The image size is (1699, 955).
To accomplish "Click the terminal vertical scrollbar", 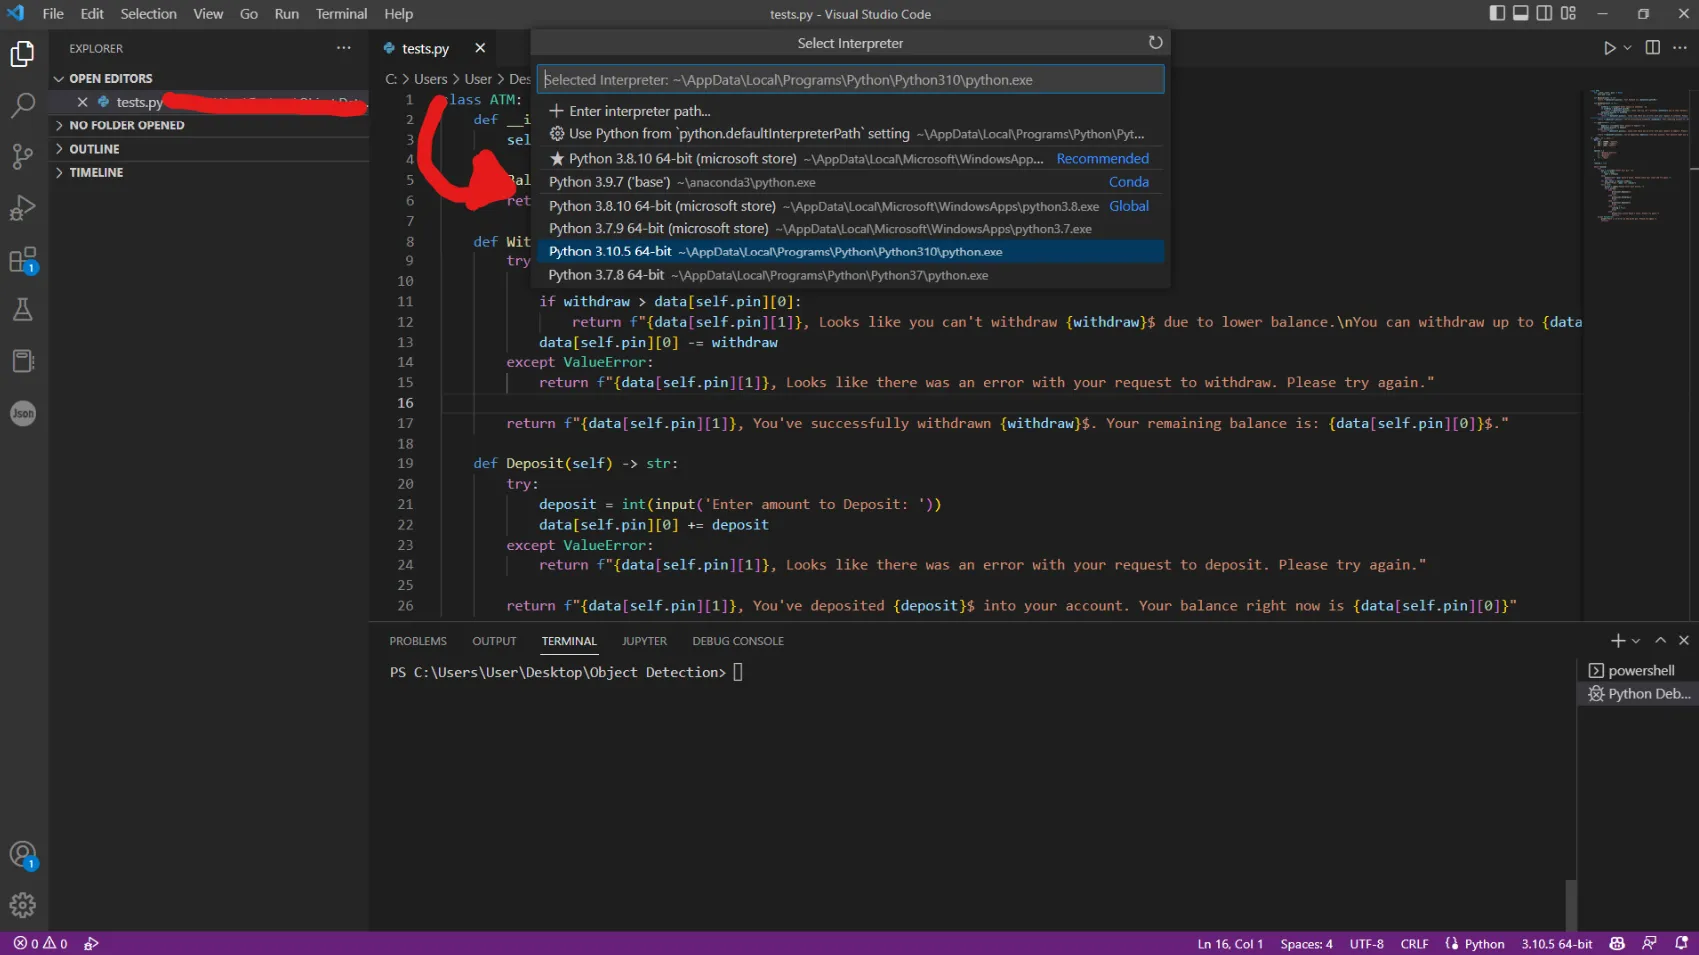I will pyautogui.click(x=1570, y=903).
